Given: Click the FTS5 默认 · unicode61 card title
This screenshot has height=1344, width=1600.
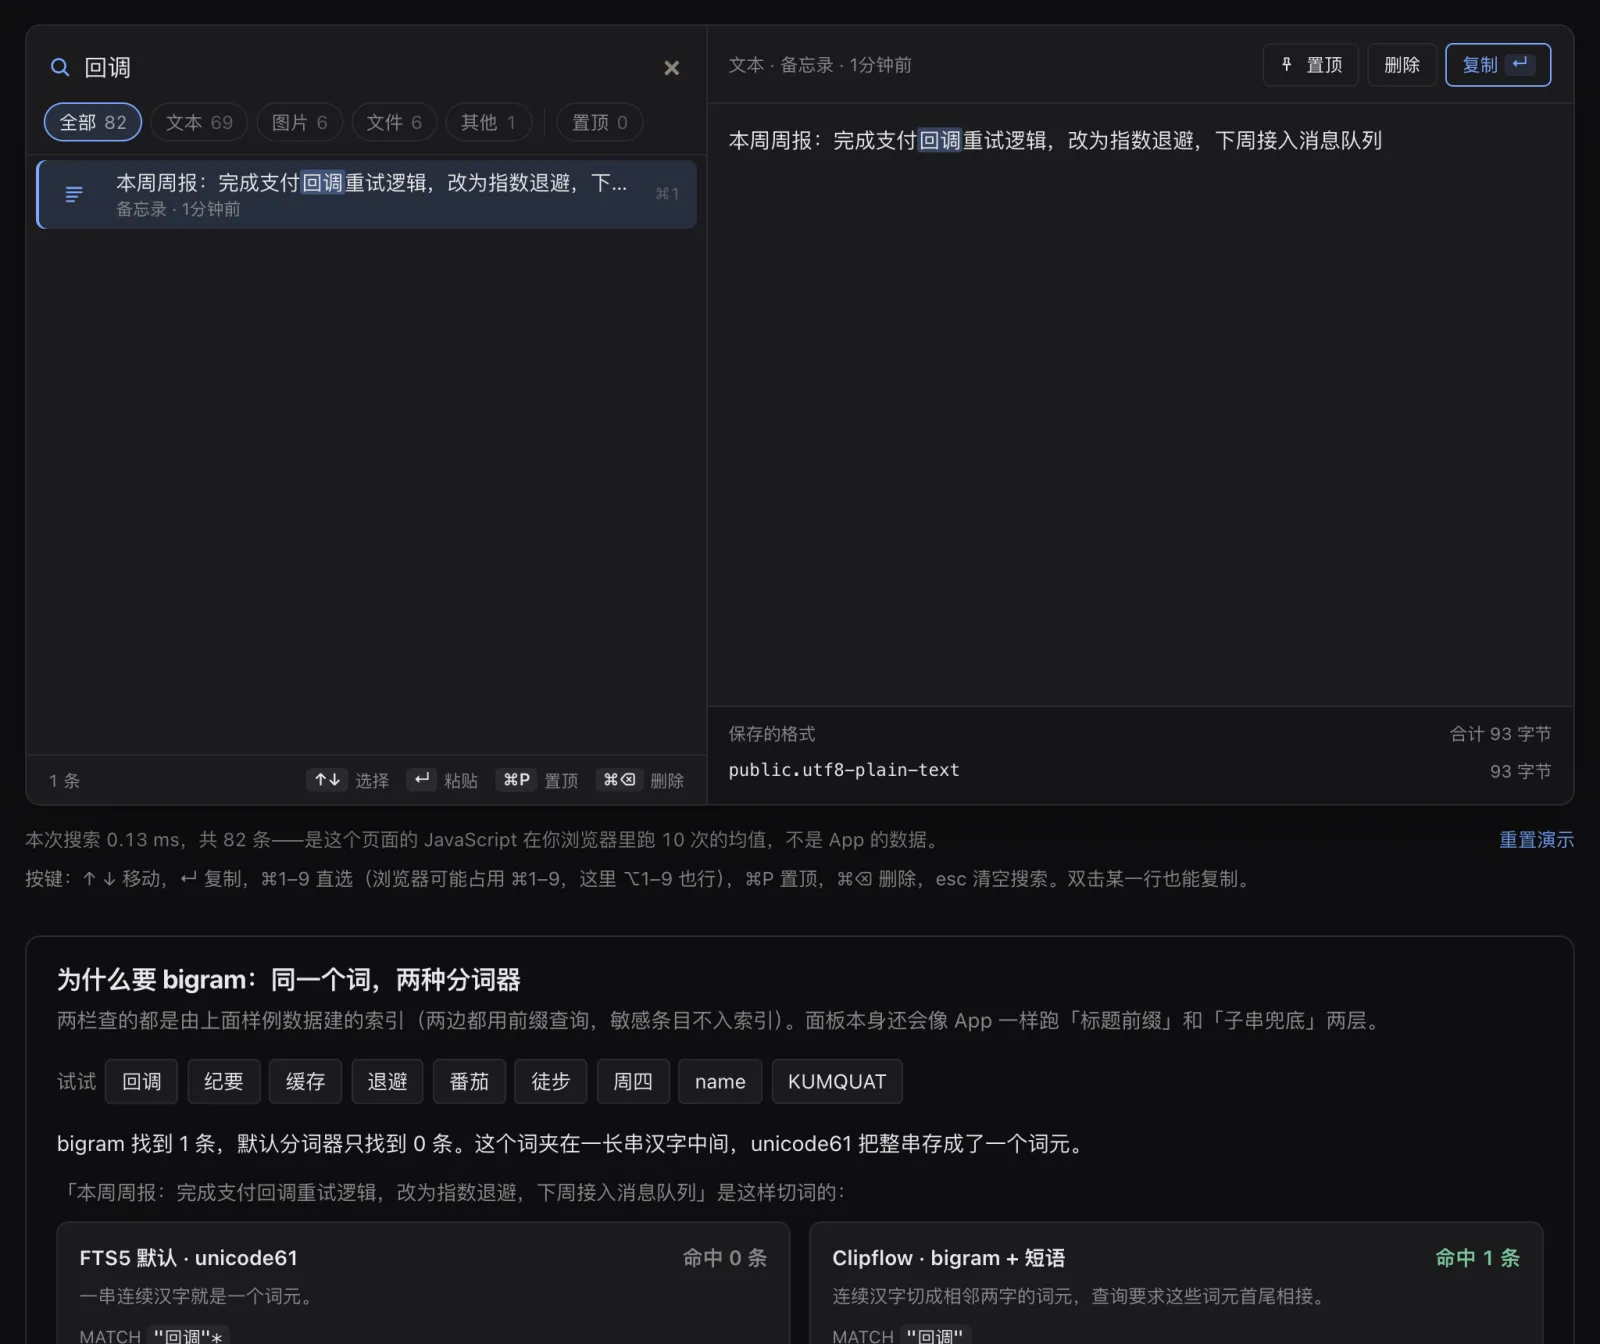Looking at the screenshot, I should pyautogui.click(x=188, y=1258).
